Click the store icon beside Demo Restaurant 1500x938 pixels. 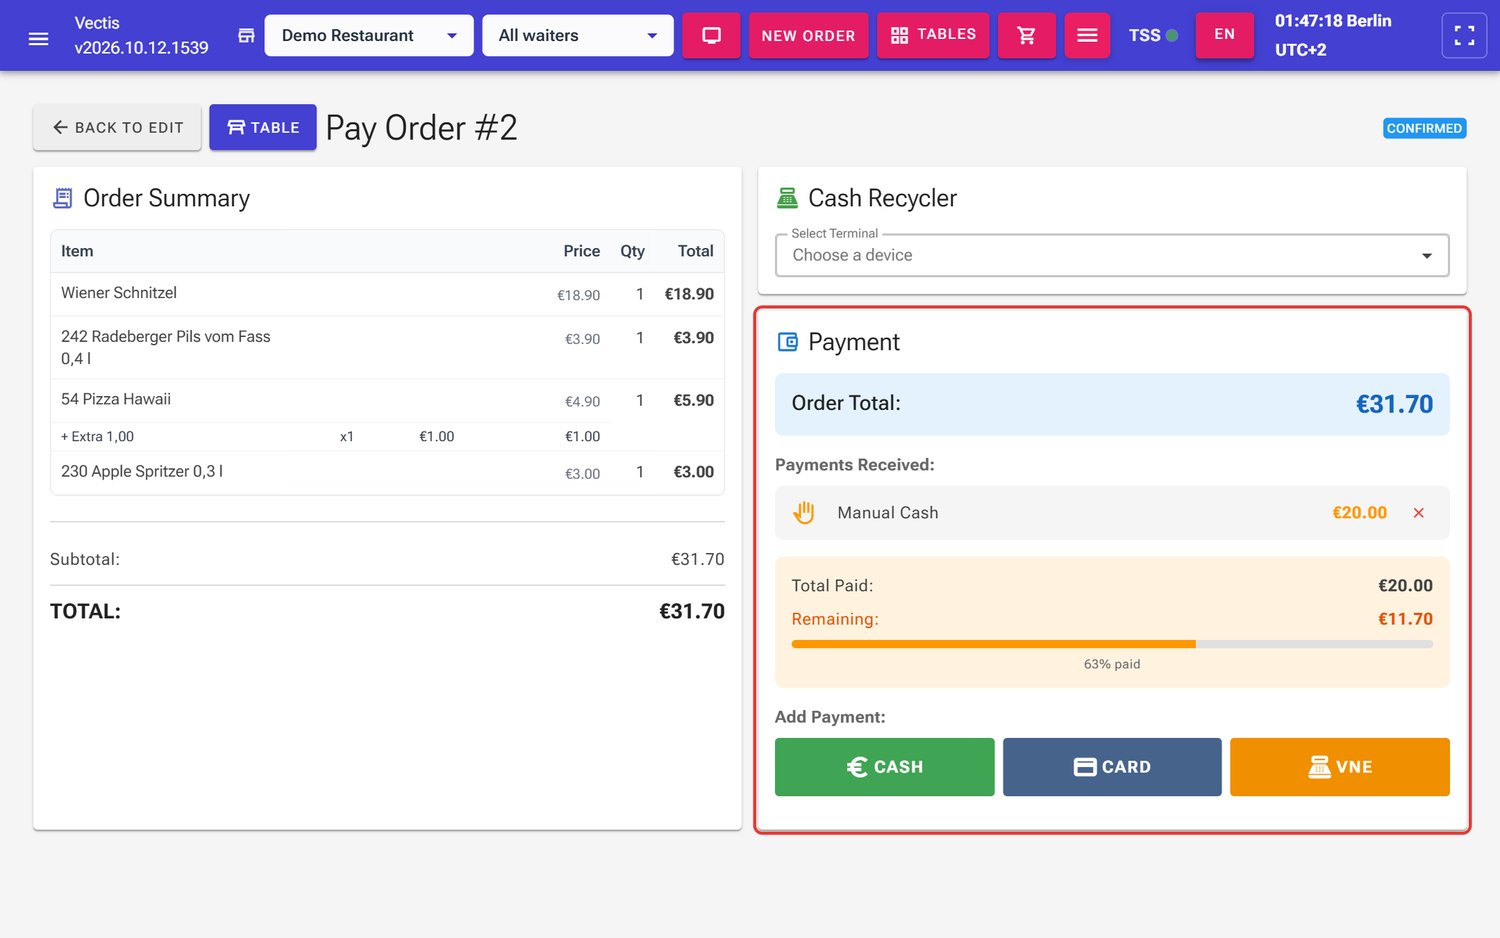[246, 36]
